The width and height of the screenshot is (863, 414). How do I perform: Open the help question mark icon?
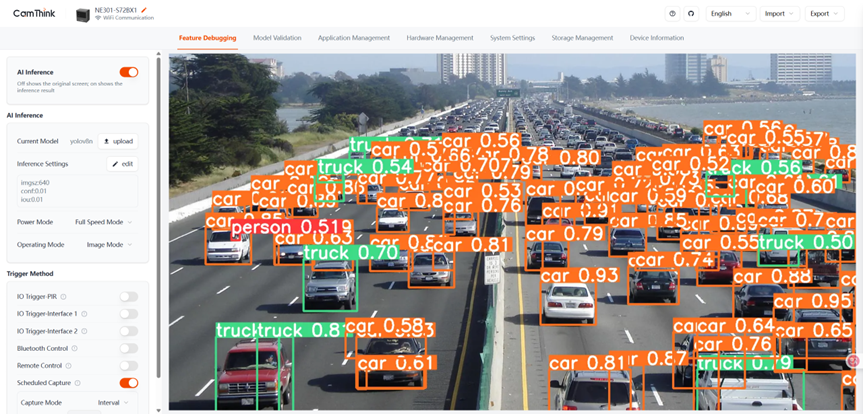point(672,14)
